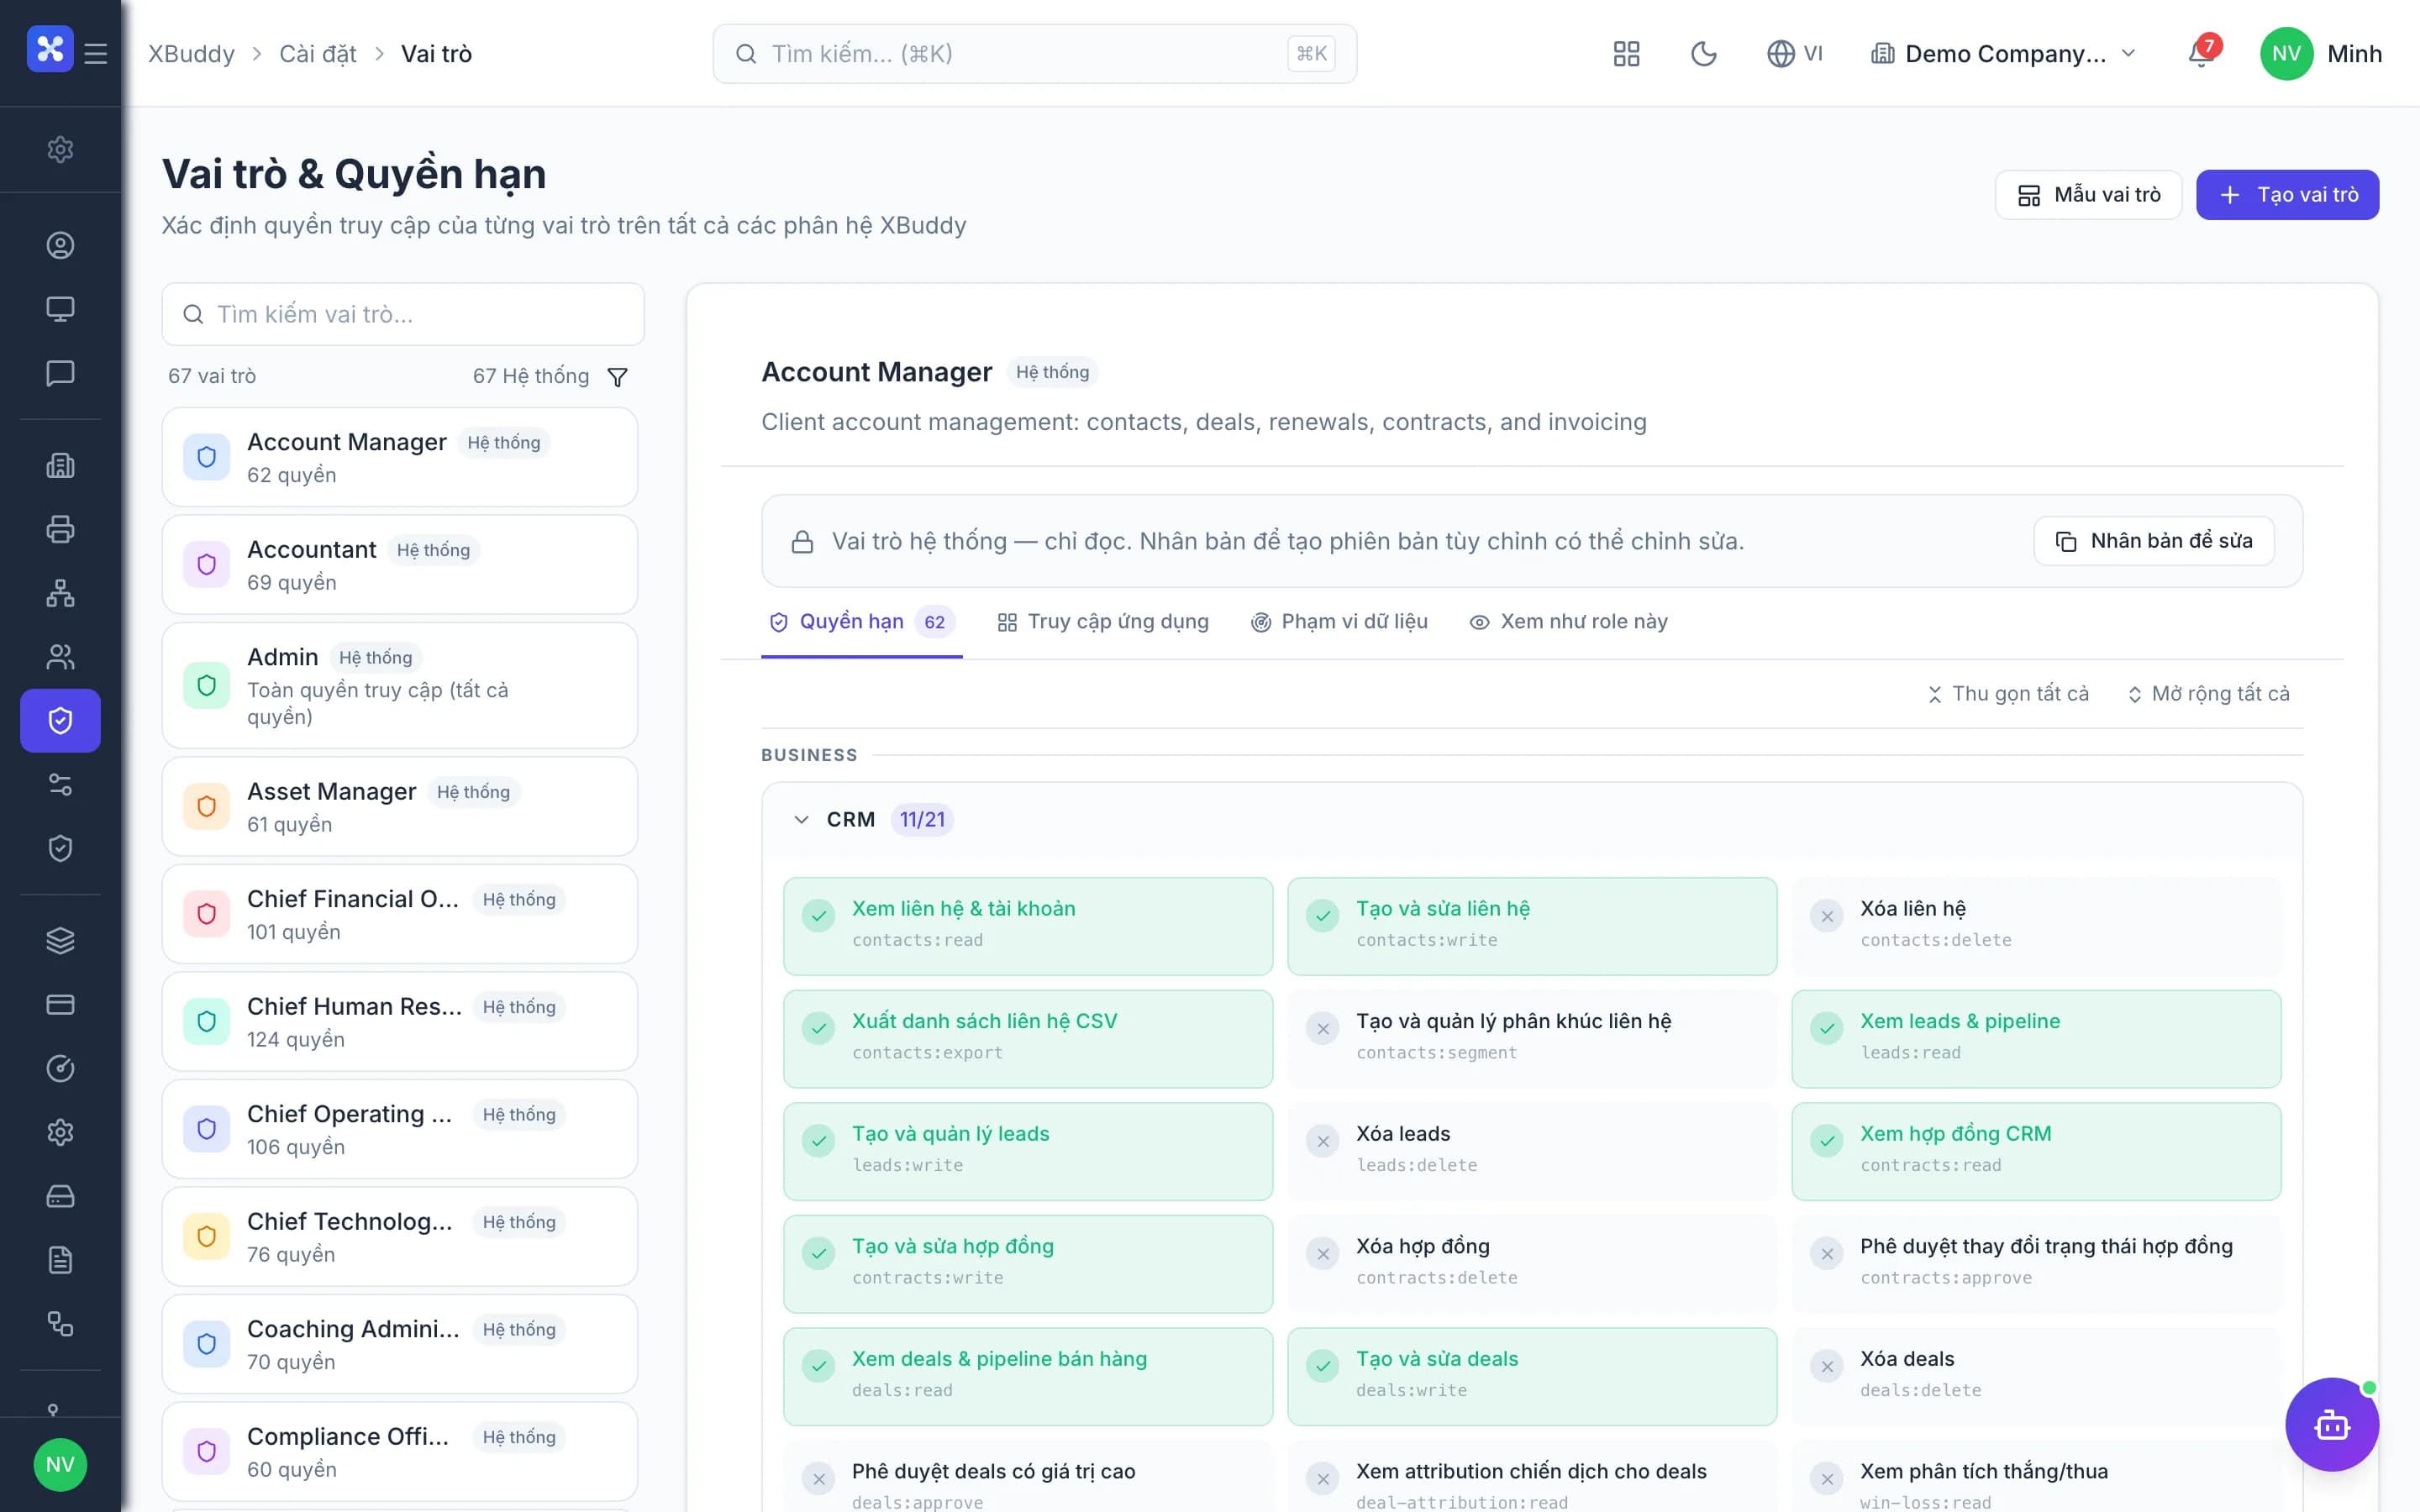Viewport: 2420px width, 1512px height.
Task: Select the Asset Manager role card
Action: [x=400, y=807]
